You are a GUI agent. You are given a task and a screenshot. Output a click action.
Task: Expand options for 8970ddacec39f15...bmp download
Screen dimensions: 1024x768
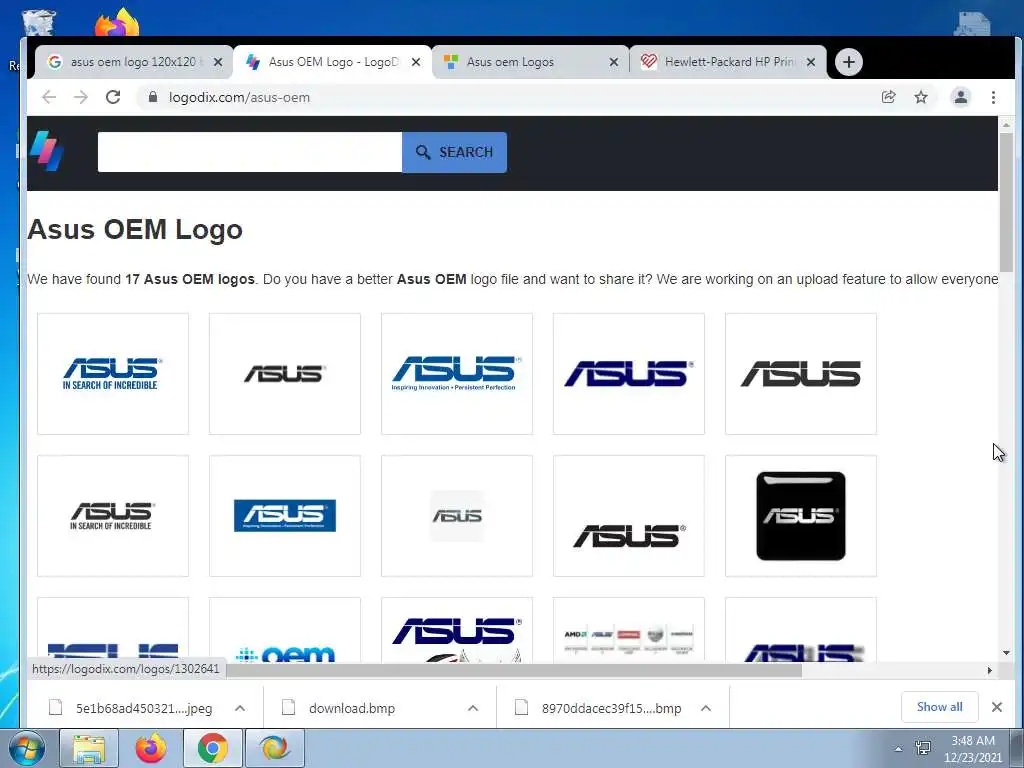click(706, 708)
